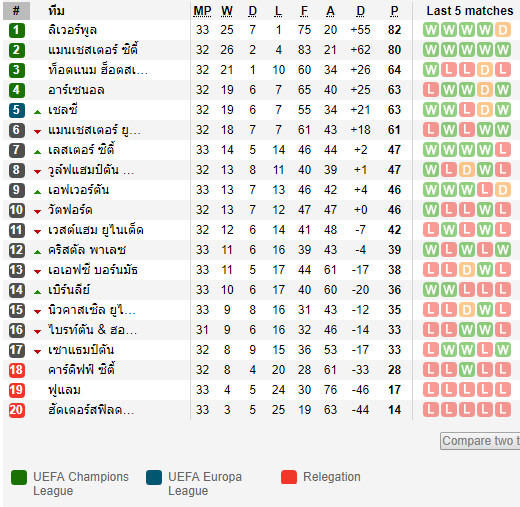Open team name in rank 19 row

tap(64, 390)
